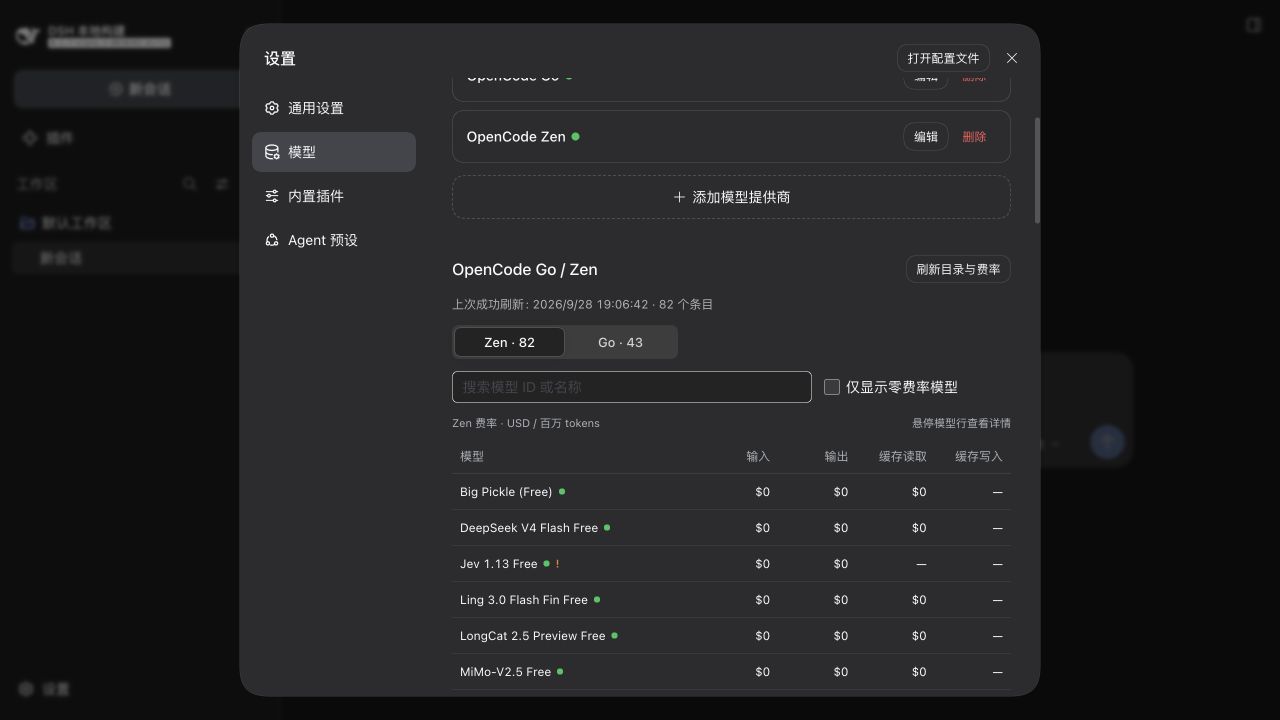The height and width of the screenshot is (720, 1280).
Task: Click the Zen 费率 · USD / 百万 tokens label
Action: [526, 423]
